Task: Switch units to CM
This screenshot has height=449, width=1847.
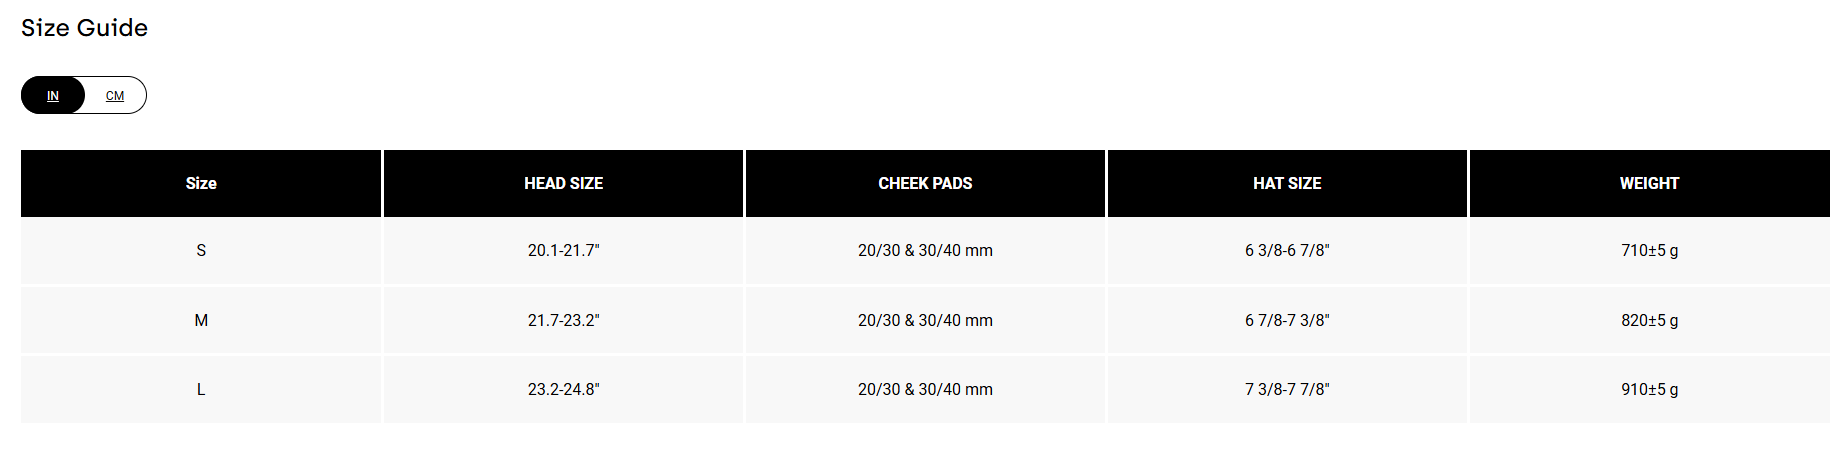Action: point(115,96)
